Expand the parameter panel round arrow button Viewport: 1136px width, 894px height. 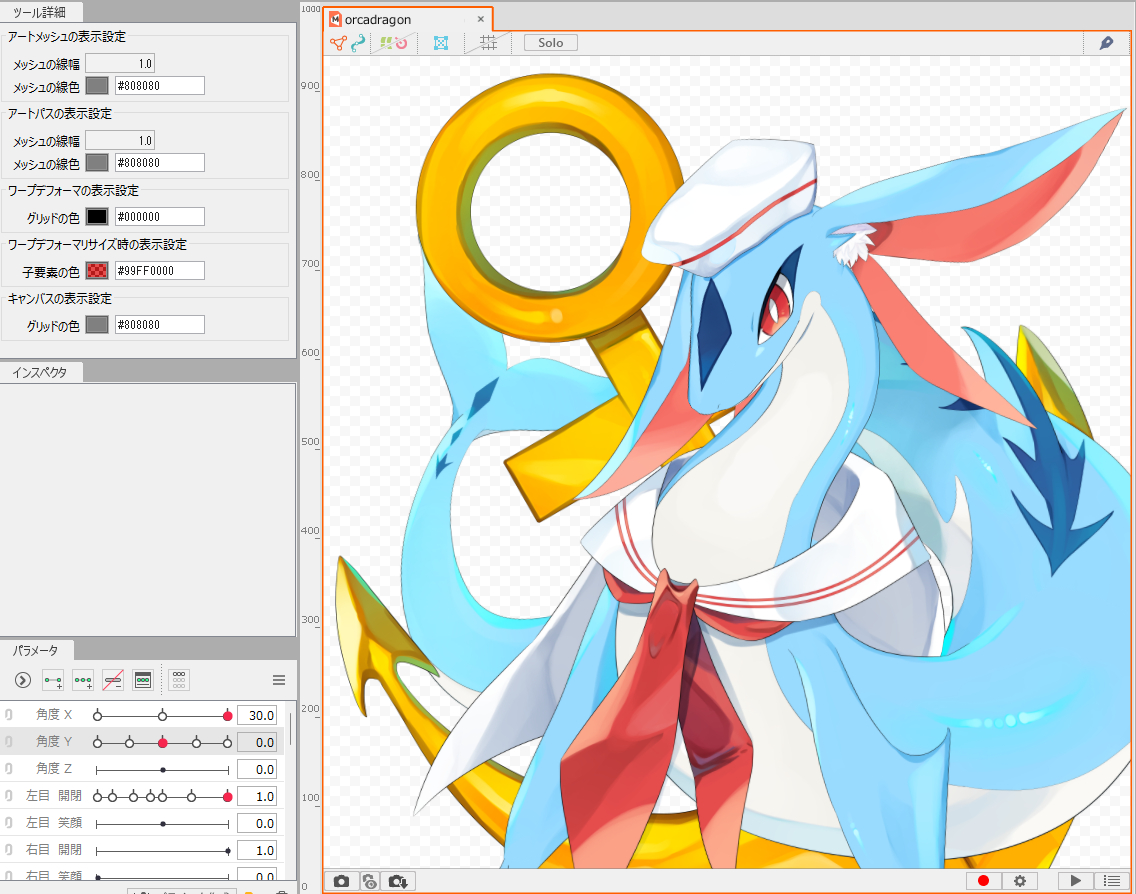coord(22,680)
